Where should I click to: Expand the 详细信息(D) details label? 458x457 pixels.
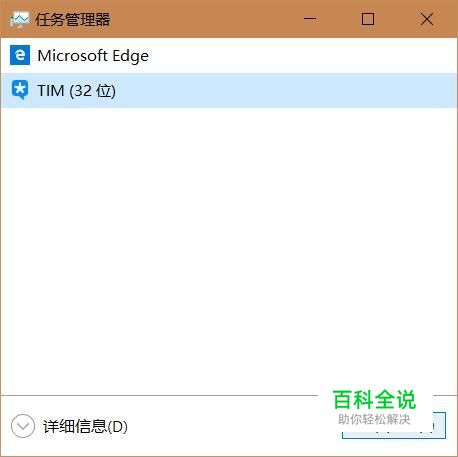[85, 426]
